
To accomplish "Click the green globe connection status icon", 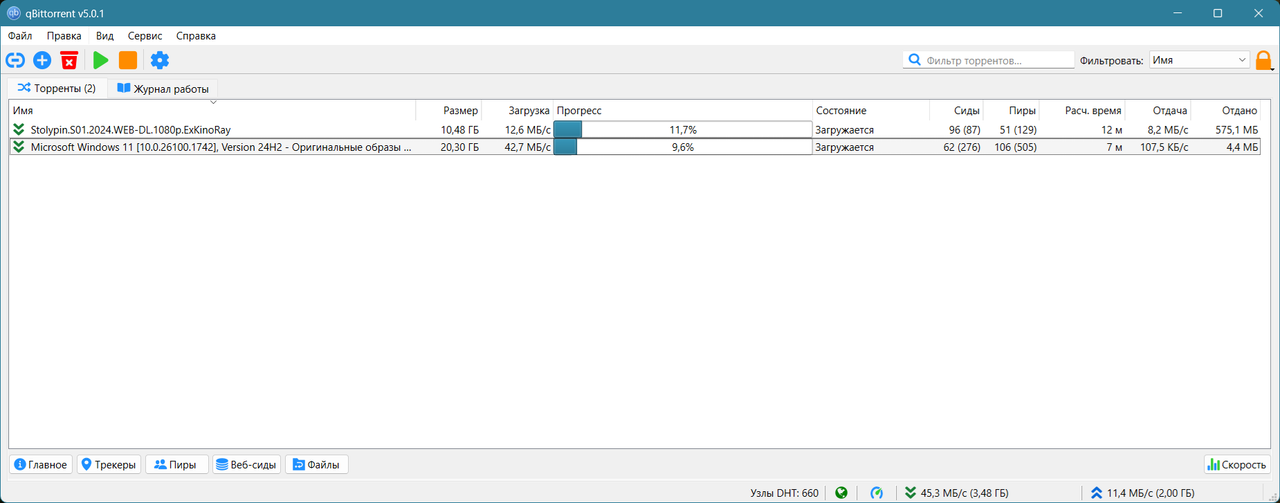I will tap(842, 492).
